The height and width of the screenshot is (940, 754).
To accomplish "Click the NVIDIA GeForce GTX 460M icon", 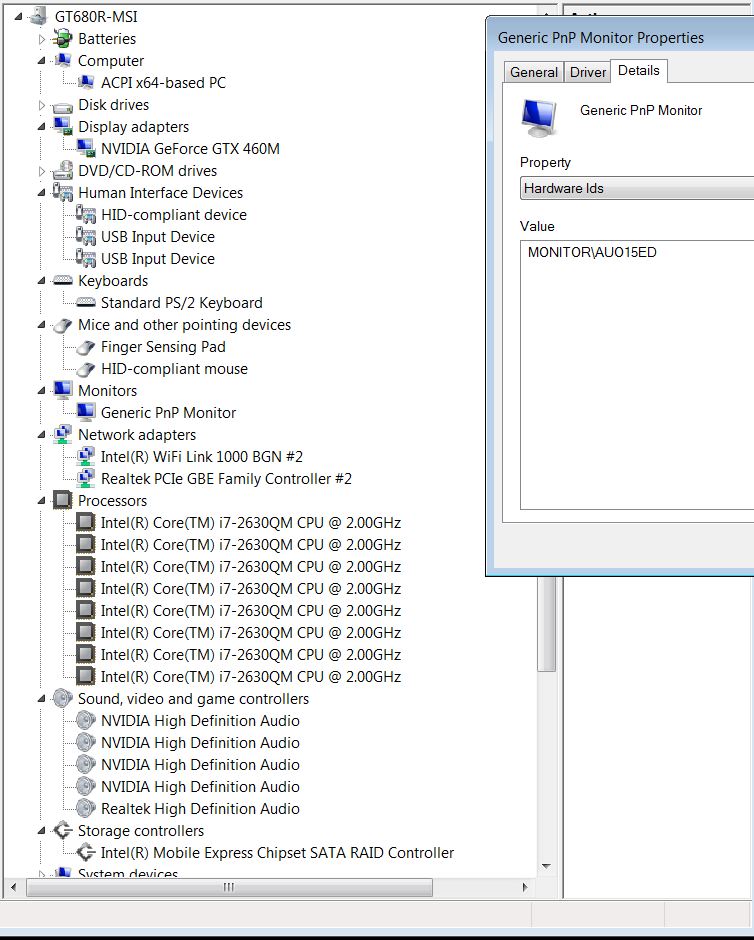I will click(x=85, y=149).
